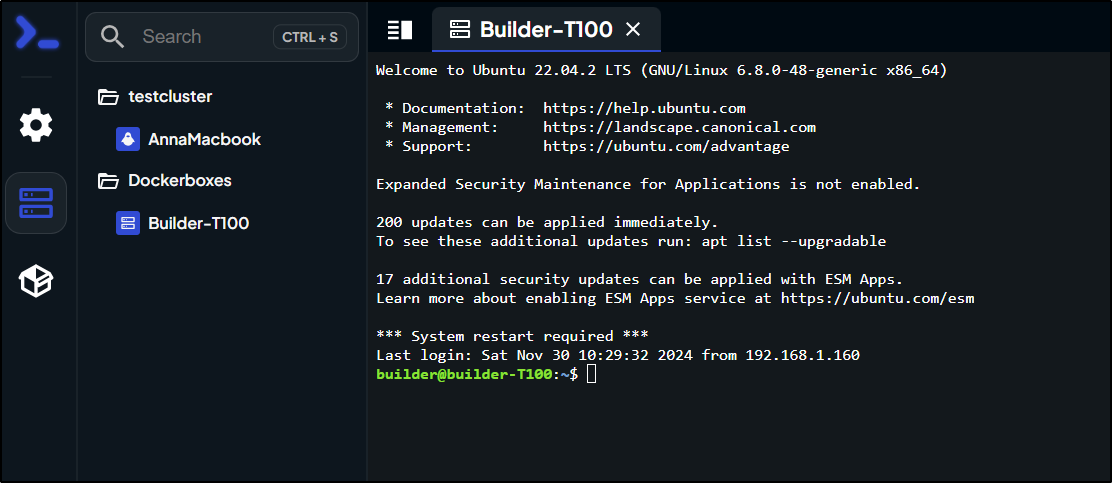Select the hosts server icon in sidebar
This screenshot has width=1112, height=483.
[36, 203]
